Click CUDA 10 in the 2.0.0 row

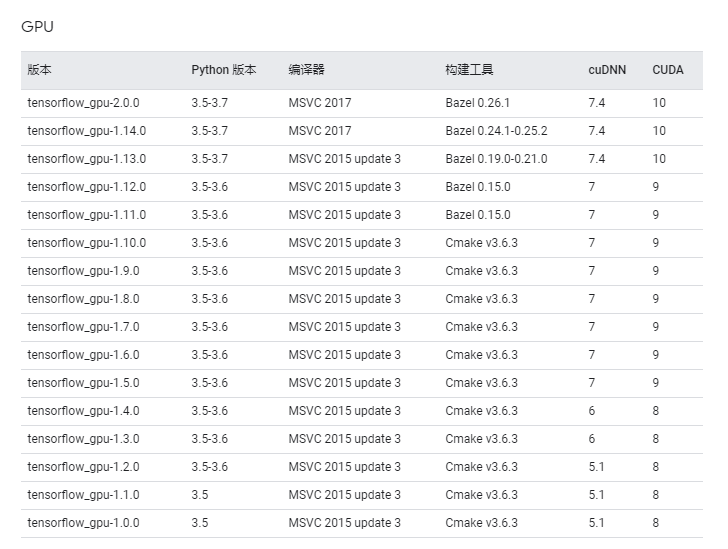659,103
